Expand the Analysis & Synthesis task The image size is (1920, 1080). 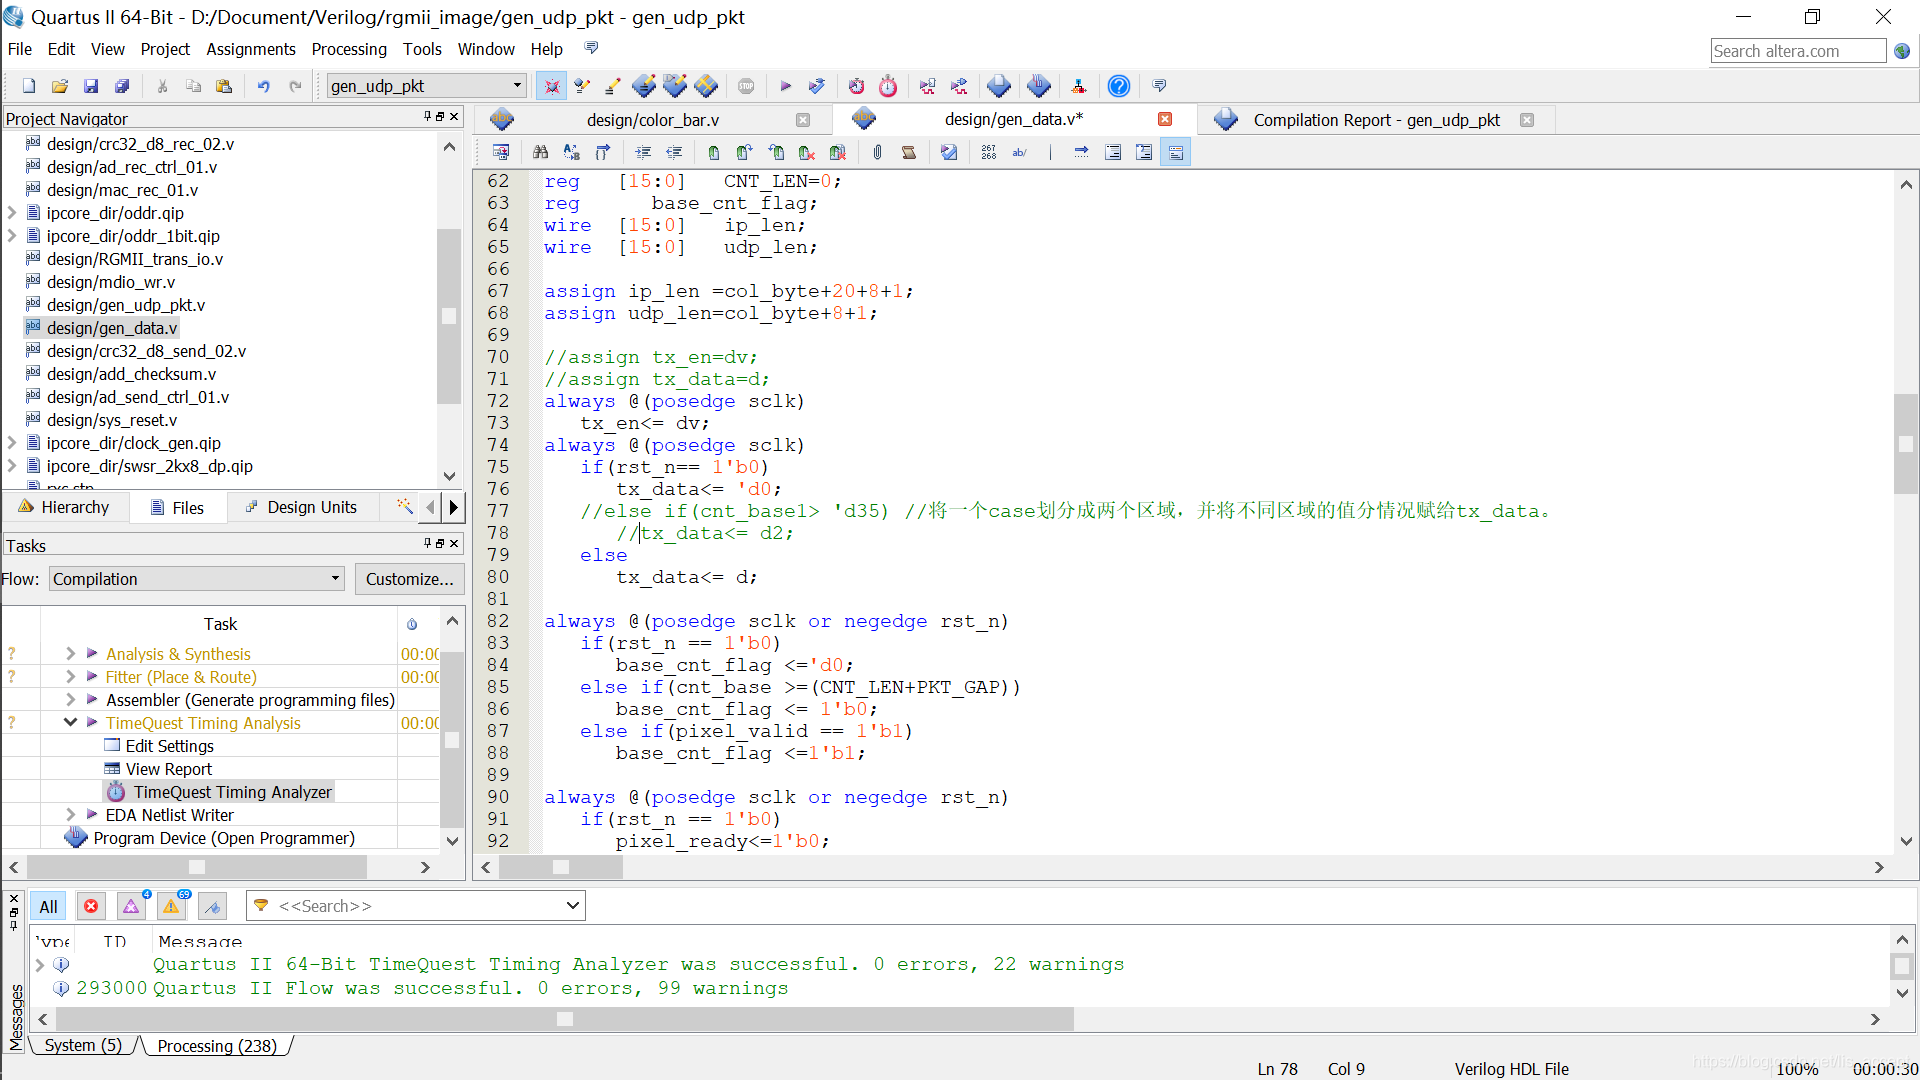pos(70,654)
